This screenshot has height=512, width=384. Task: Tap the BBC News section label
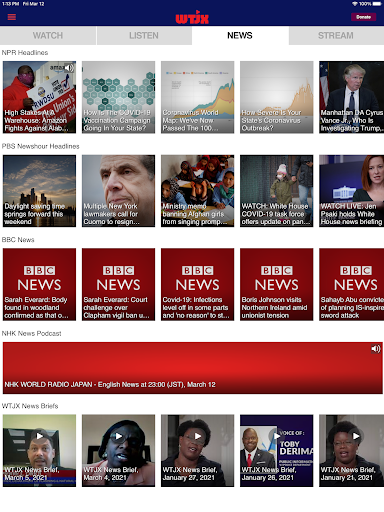[x=18, y=240]
